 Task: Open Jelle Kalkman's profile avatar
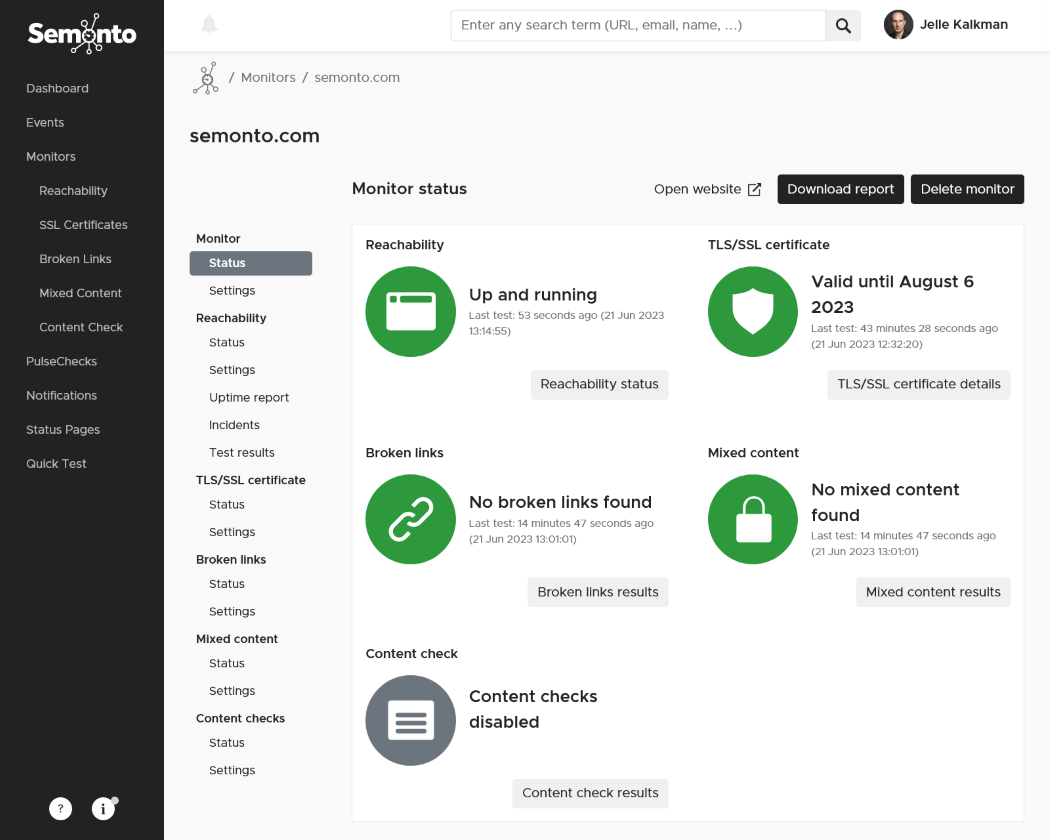coord(899,25)
